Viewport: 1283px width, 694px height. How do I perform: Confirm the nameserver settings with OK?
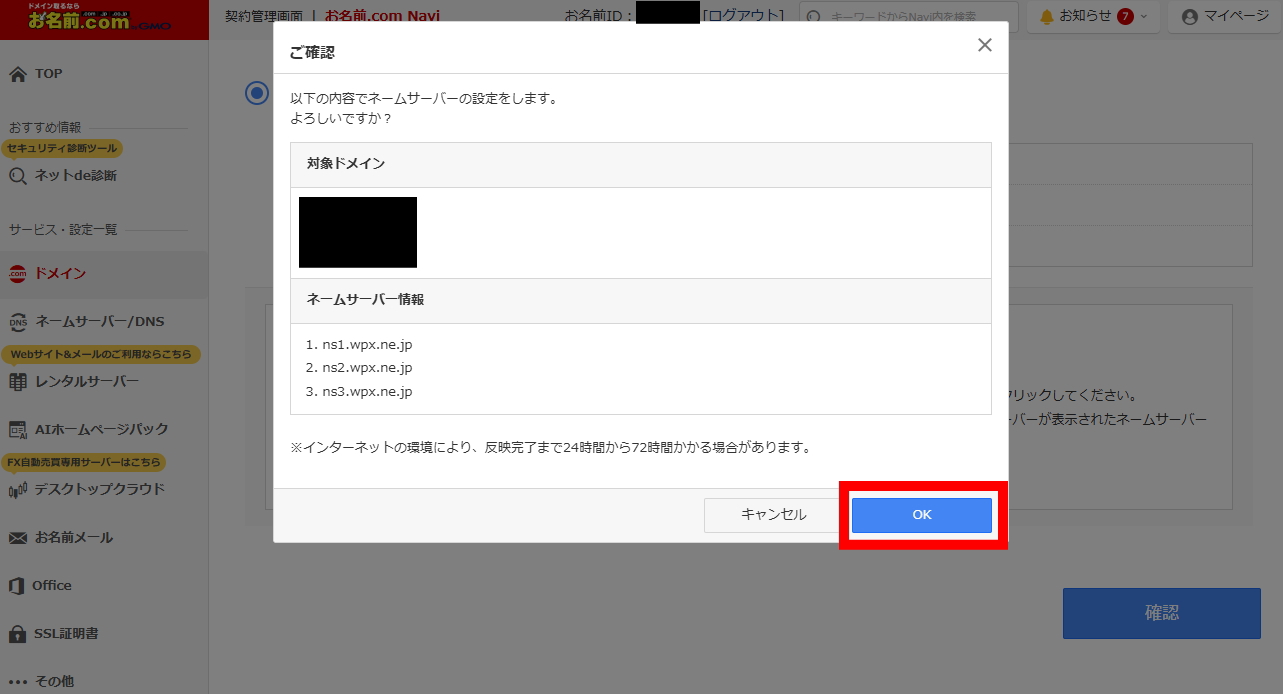pyautogui.click(x=921, y=515)
